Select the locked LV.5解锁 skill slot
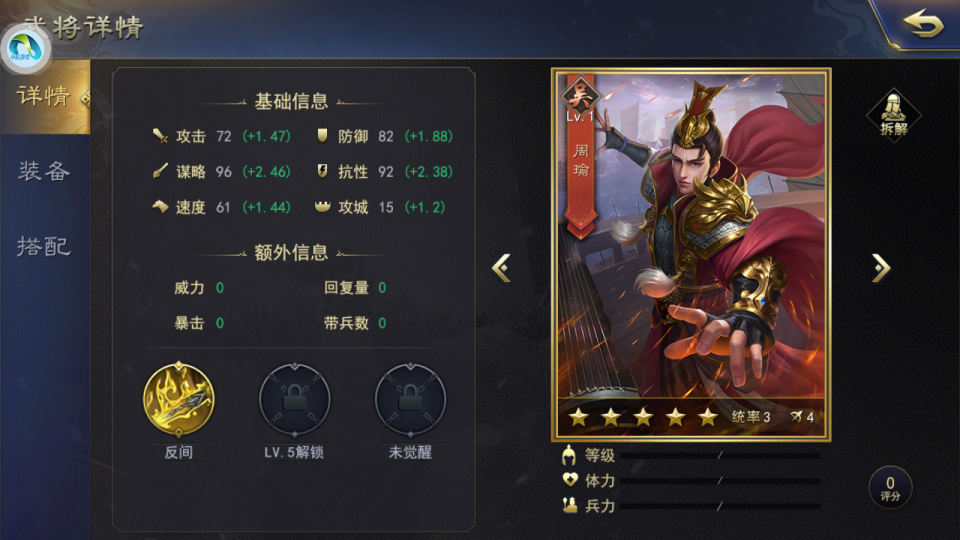This screenshot has width=960, height=540. click(x=294, y=400)
